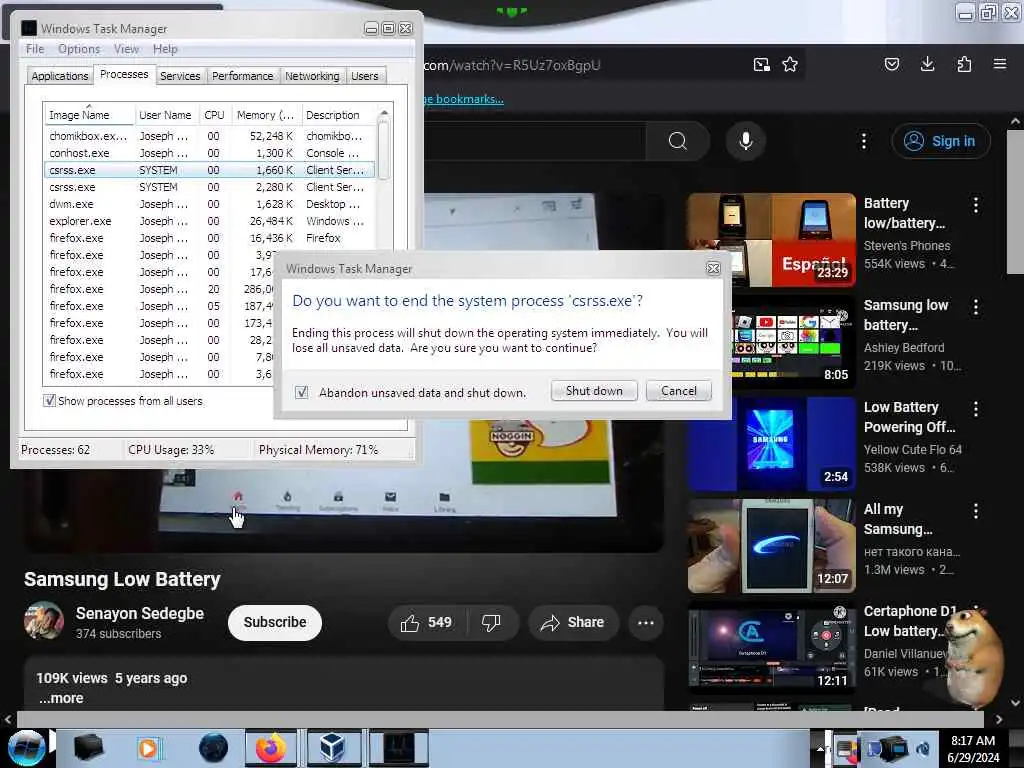Bookmark this page with the star icon
This screenshot has width=1024, height=768.
[790, 65]
